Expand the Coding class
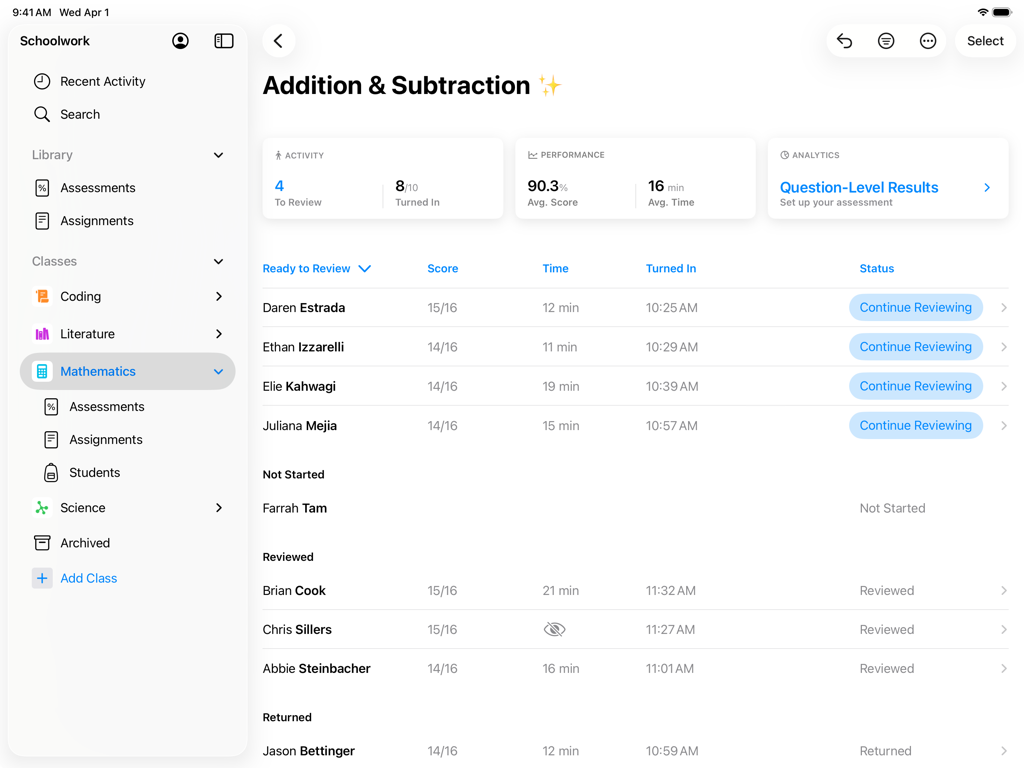The image size is (1024, 768). 218,297
